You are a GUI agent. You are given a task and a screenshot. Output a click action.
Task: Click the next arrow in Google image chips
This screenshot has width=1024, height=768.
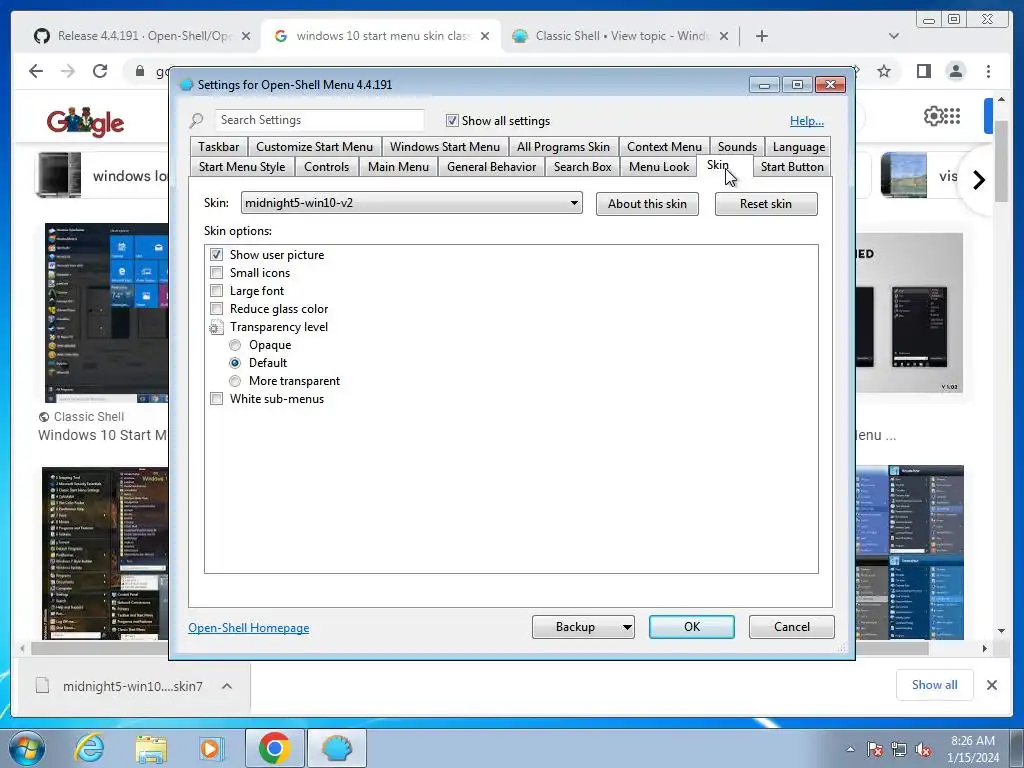978,180
